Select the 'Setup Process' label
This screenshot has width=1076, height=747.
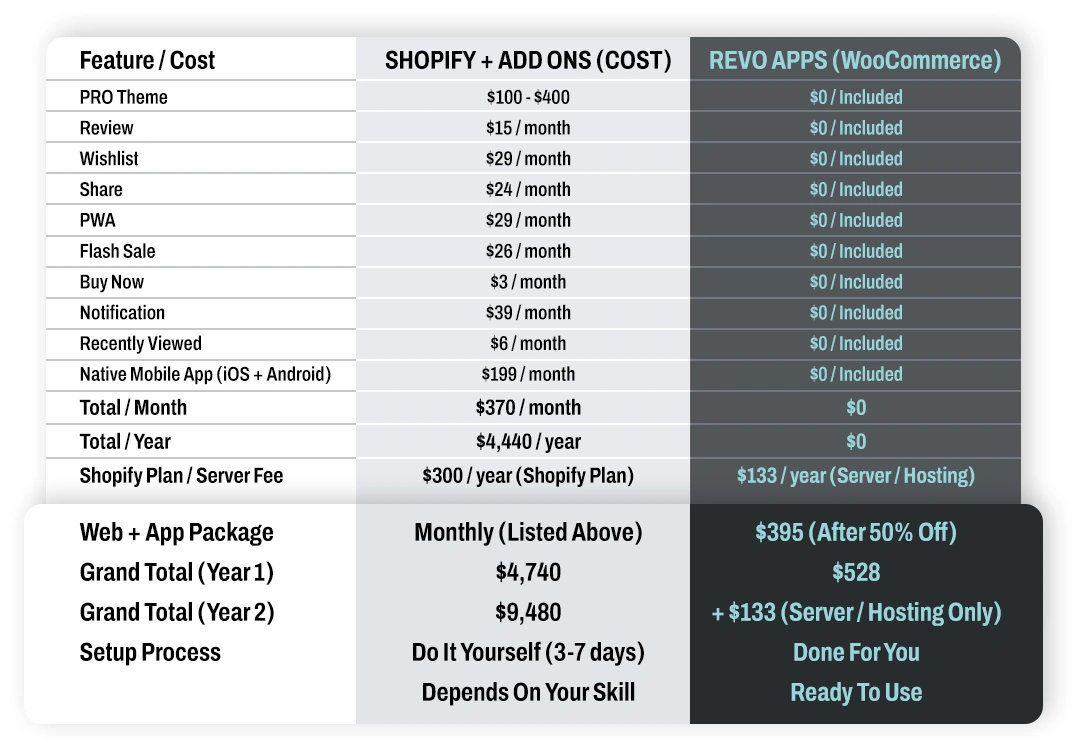[x=150, y=652]
